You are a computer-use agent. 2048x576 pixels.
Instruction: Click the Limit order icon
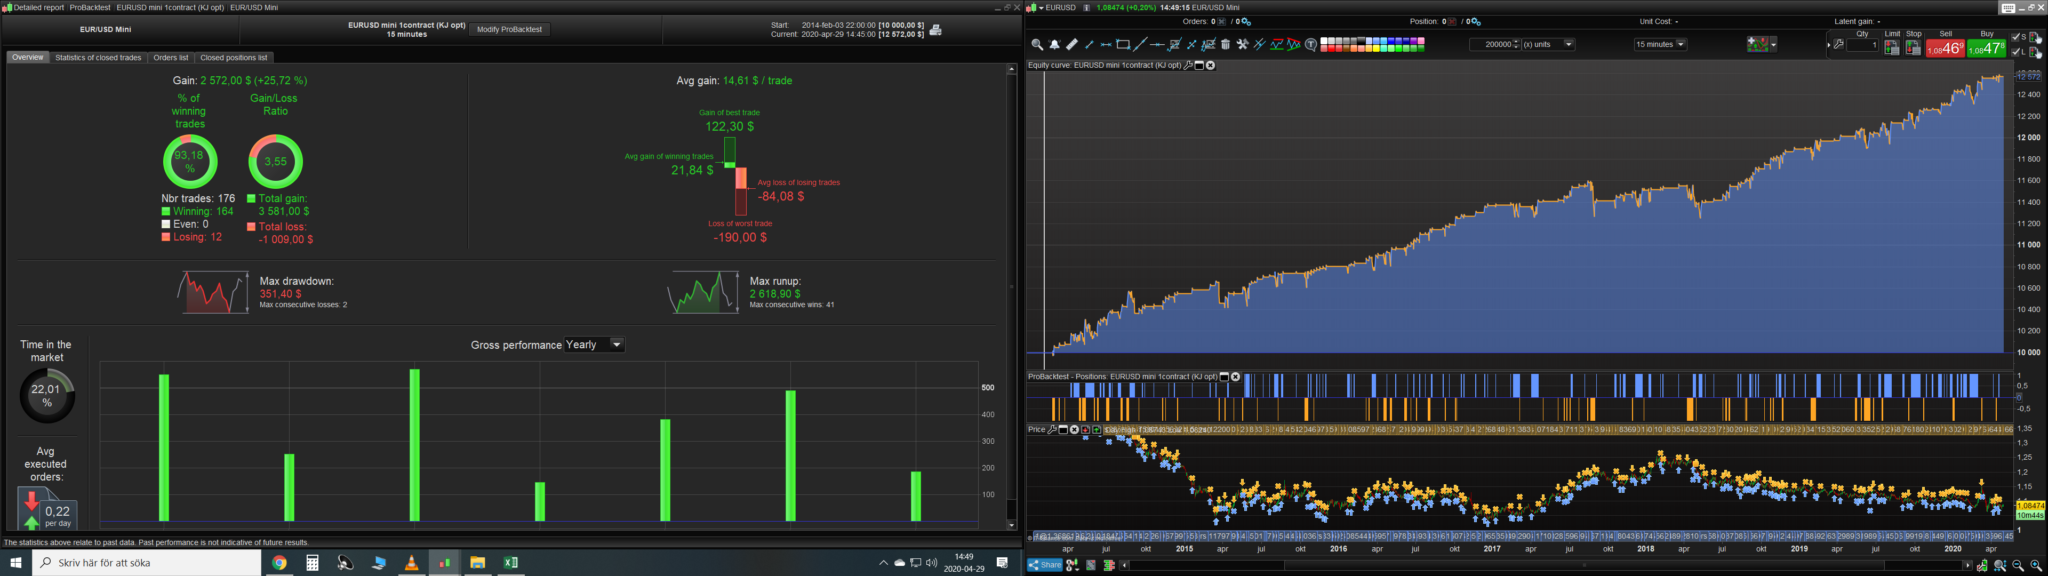click(x=1891, y=47)
